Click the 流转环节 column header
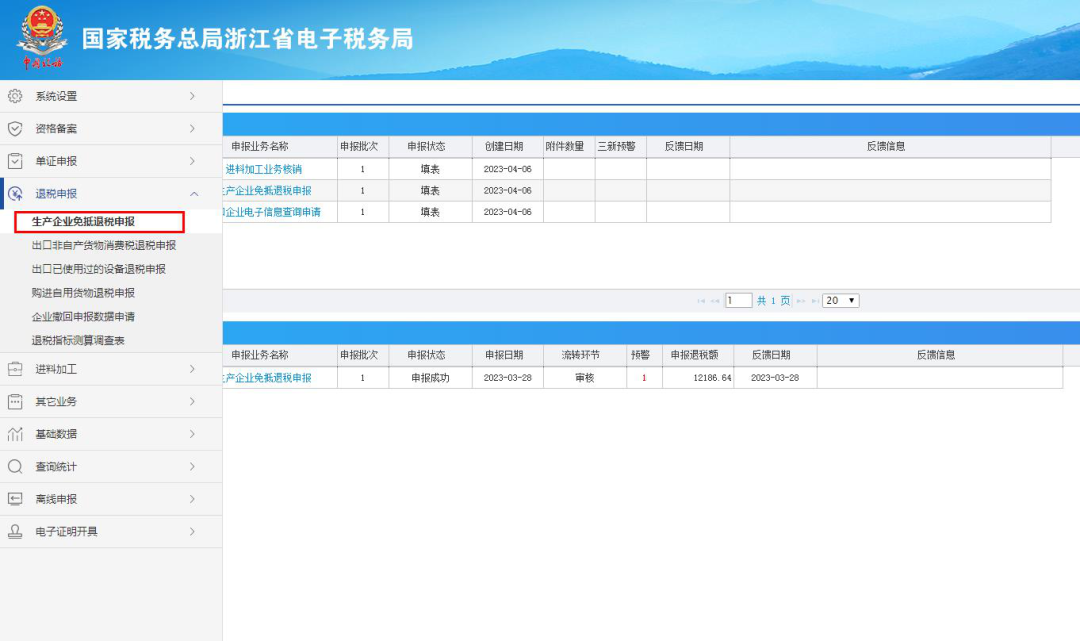This screenshot has height=641, width=1080. tap(581, 355)
